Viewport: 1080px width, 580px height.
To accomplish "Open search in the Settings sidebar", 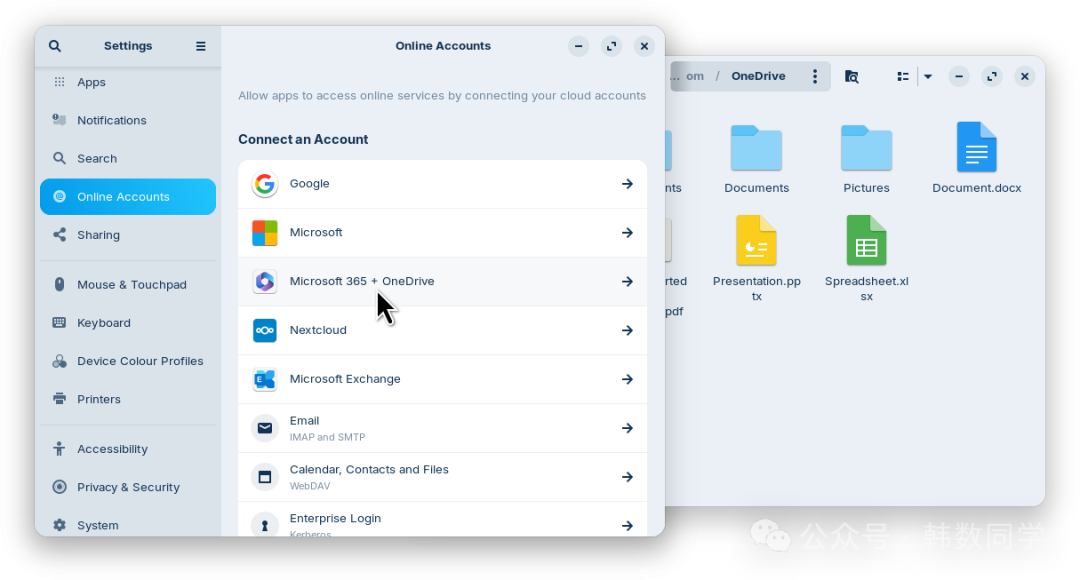I will (55, 45).
